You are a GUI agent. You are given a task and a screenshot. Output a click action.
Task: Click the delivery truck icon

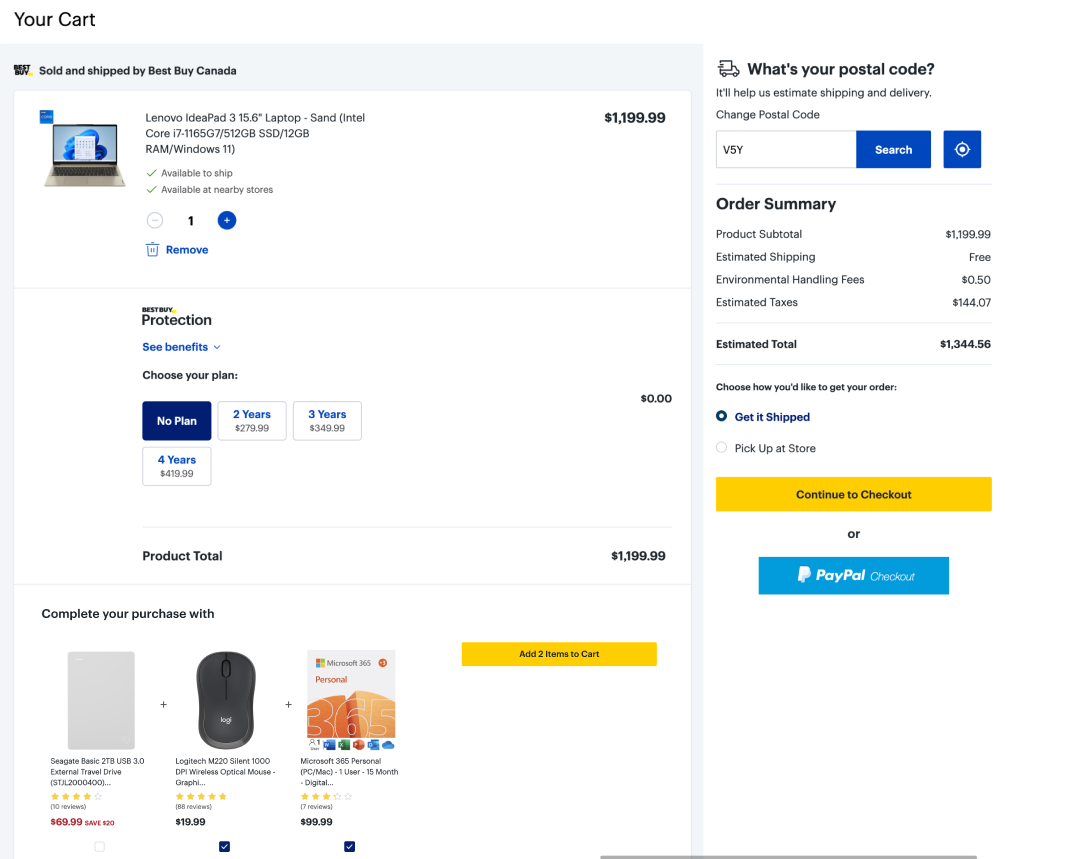point(728,68)
